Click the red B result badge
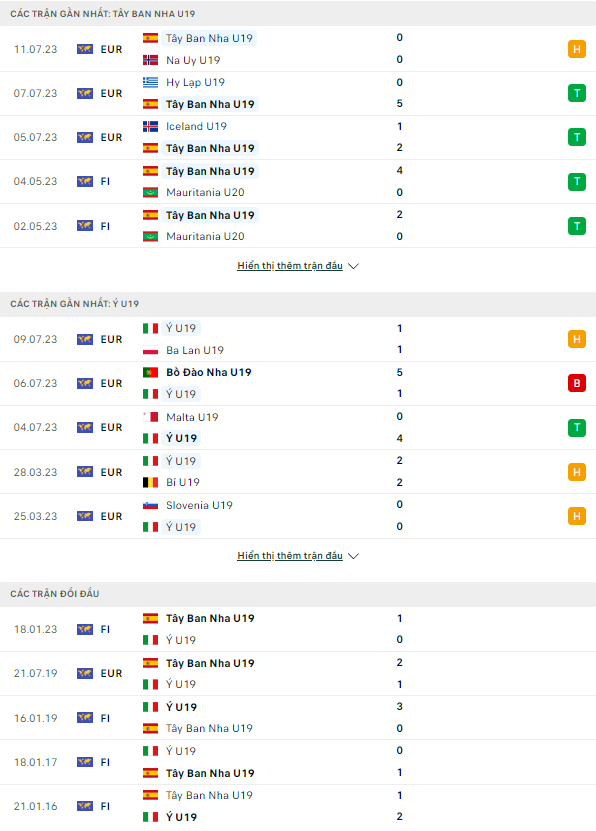 (576, 383)
